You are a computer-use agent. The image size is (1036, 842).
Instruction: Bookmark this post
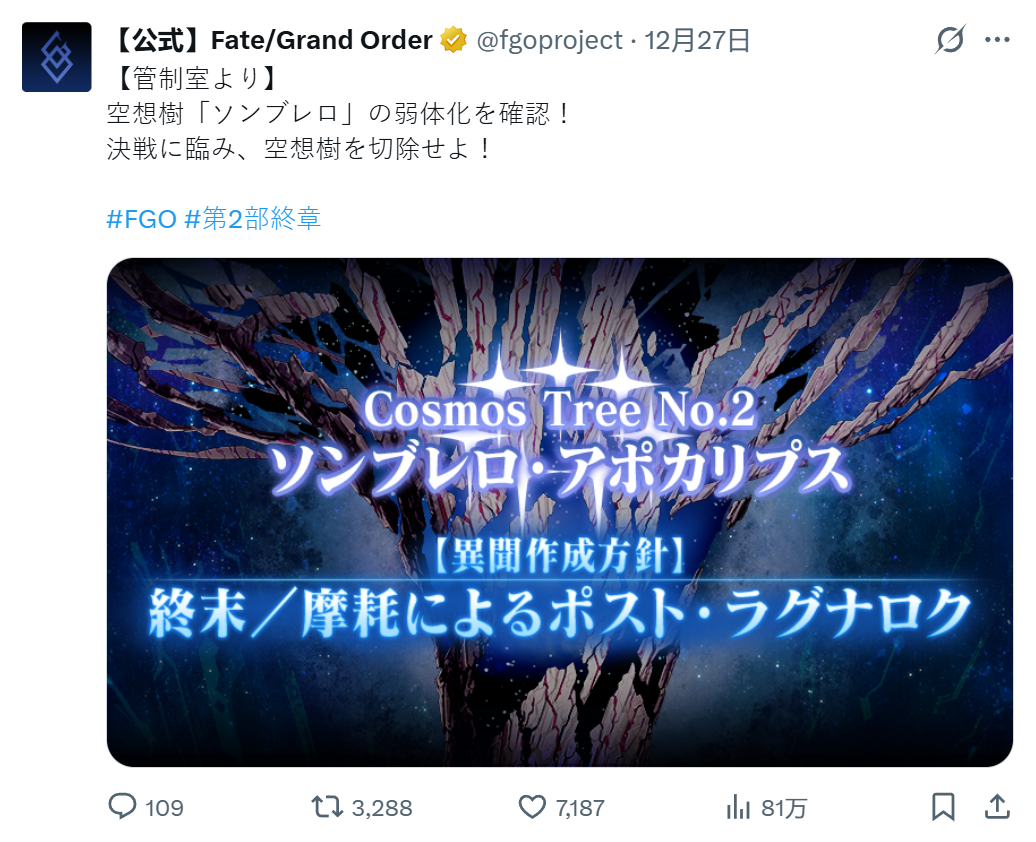click(x=943, y=807)
